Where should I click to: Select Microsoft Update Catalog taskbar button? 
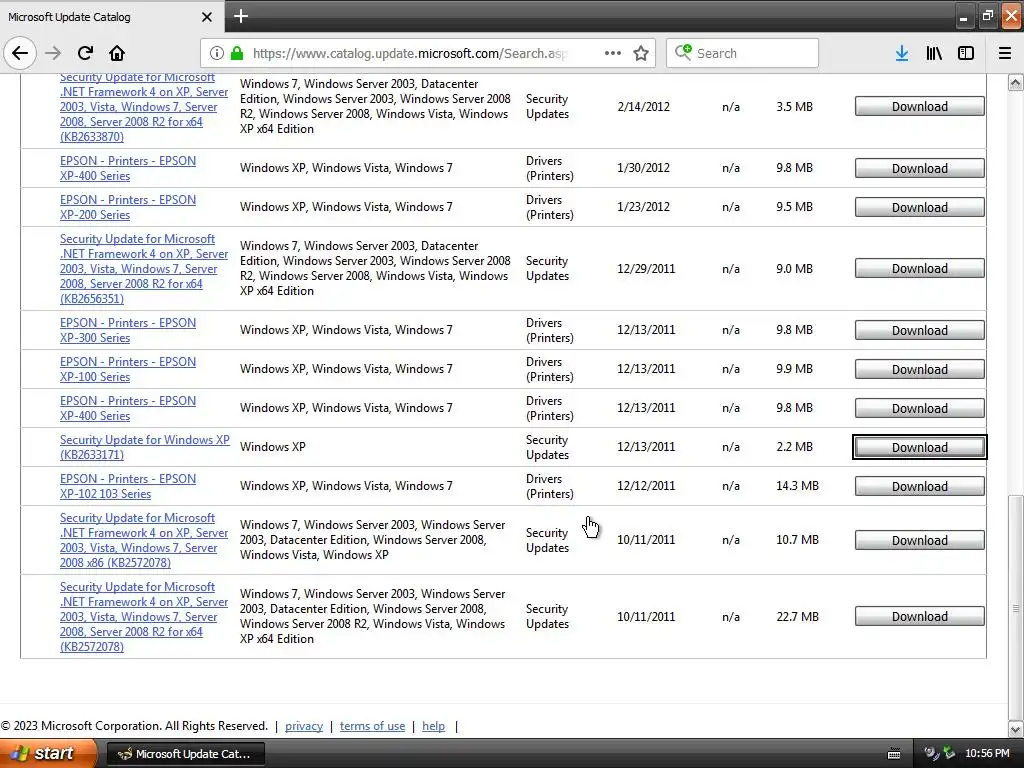185,754
